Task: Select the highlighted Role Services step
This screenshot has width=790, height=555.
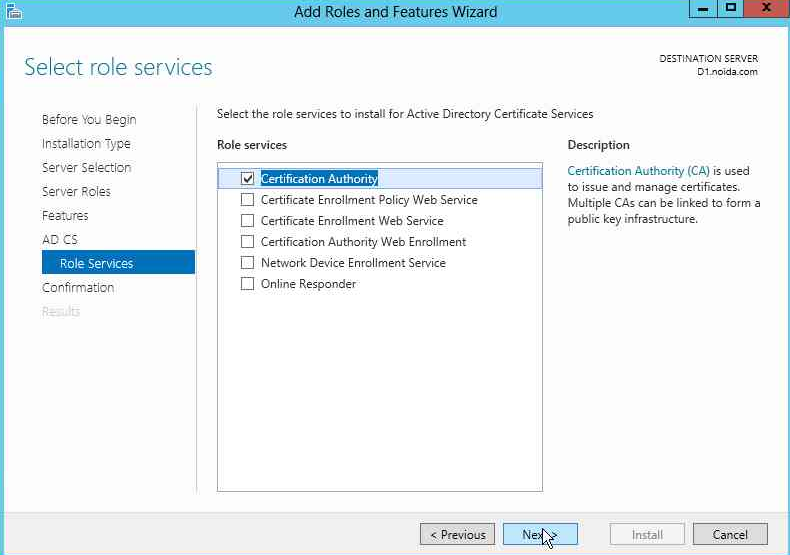Action: click(x=118, y=262)
